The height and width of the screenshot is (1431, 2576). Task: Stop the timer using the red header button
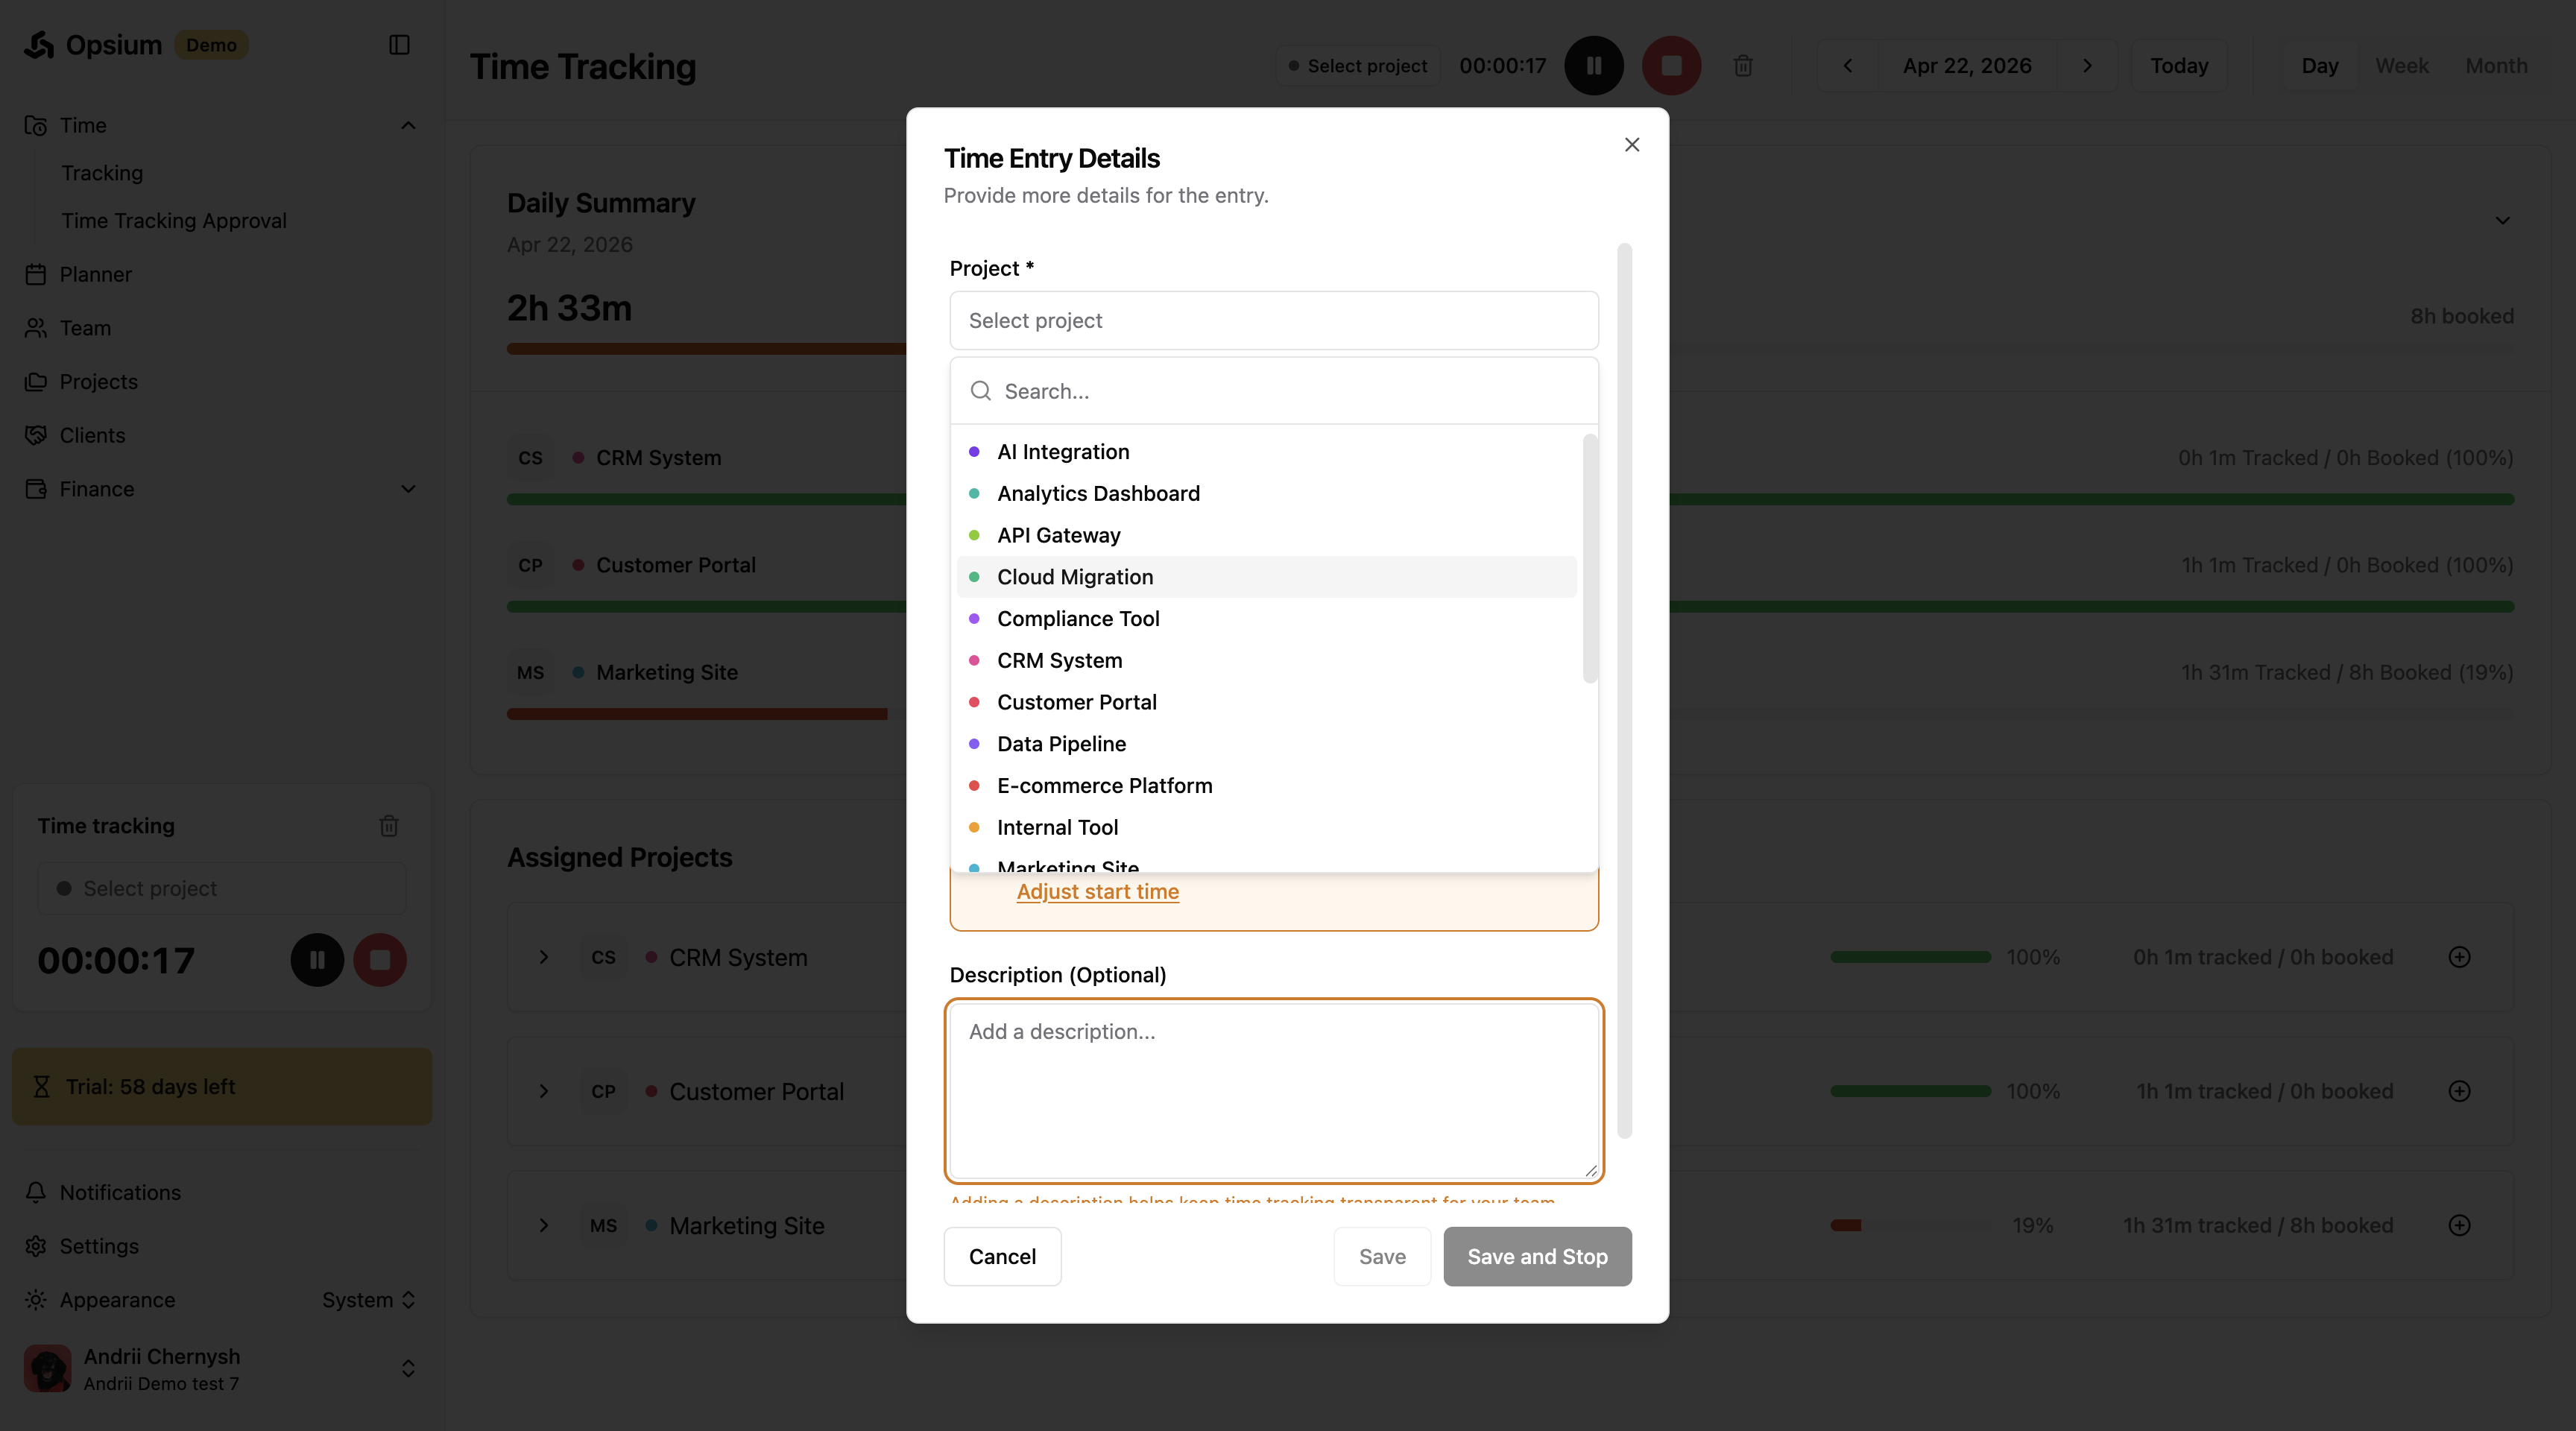(1671, 66)
